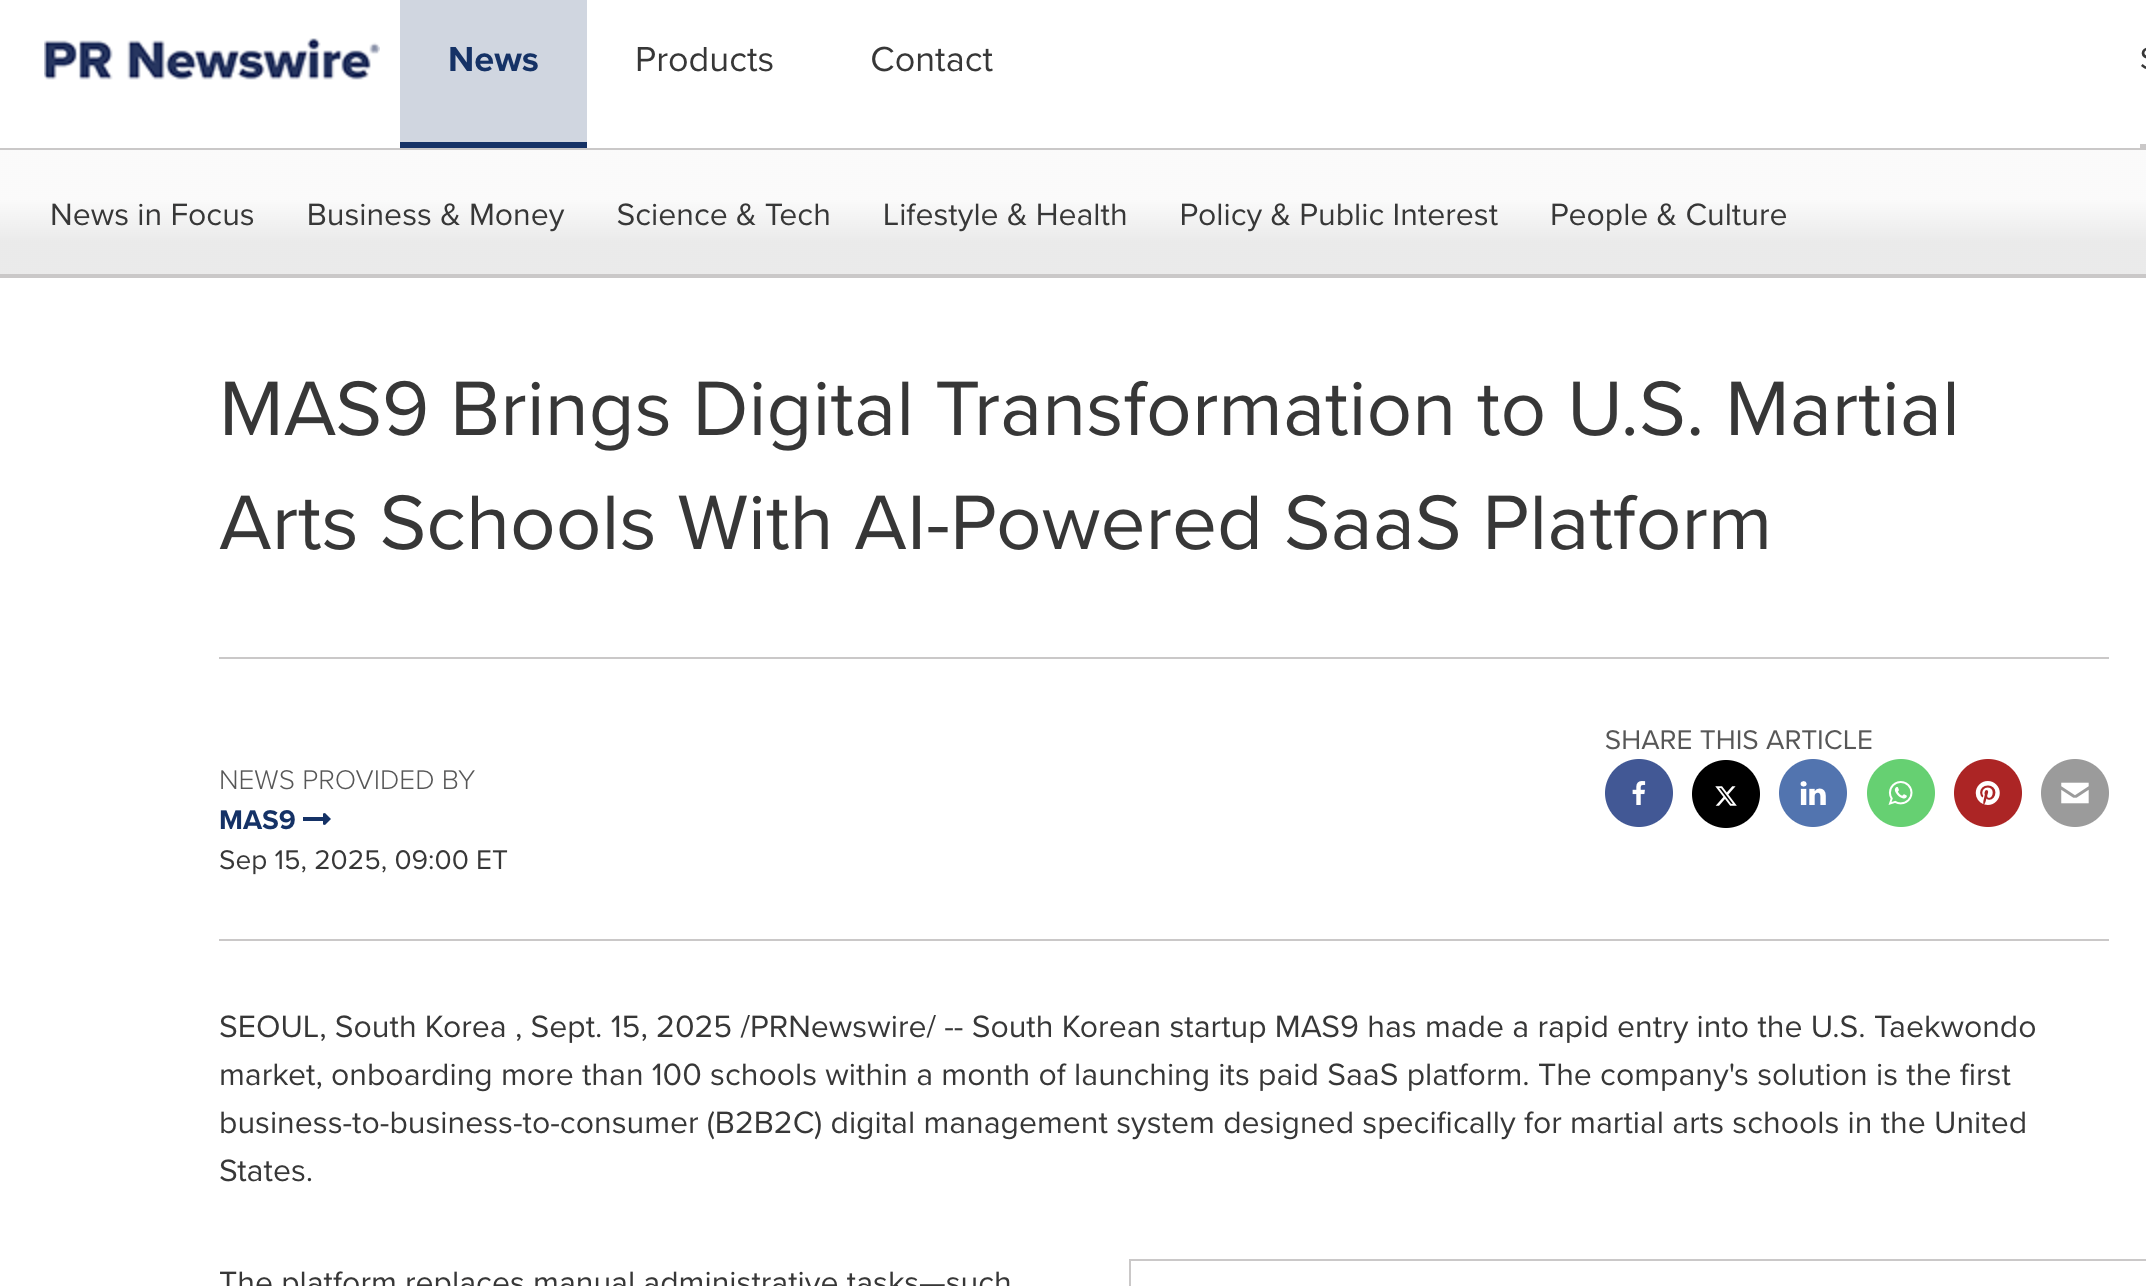Share the article on X

[x=1725, y=793]
